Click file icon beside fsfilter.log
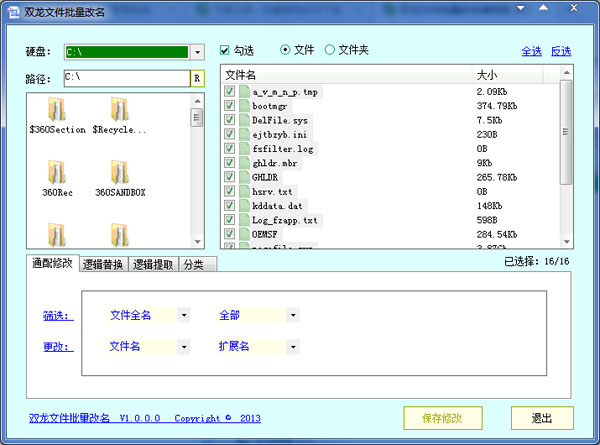This screenshot has height=445, width=600. [x=245, y=148]
